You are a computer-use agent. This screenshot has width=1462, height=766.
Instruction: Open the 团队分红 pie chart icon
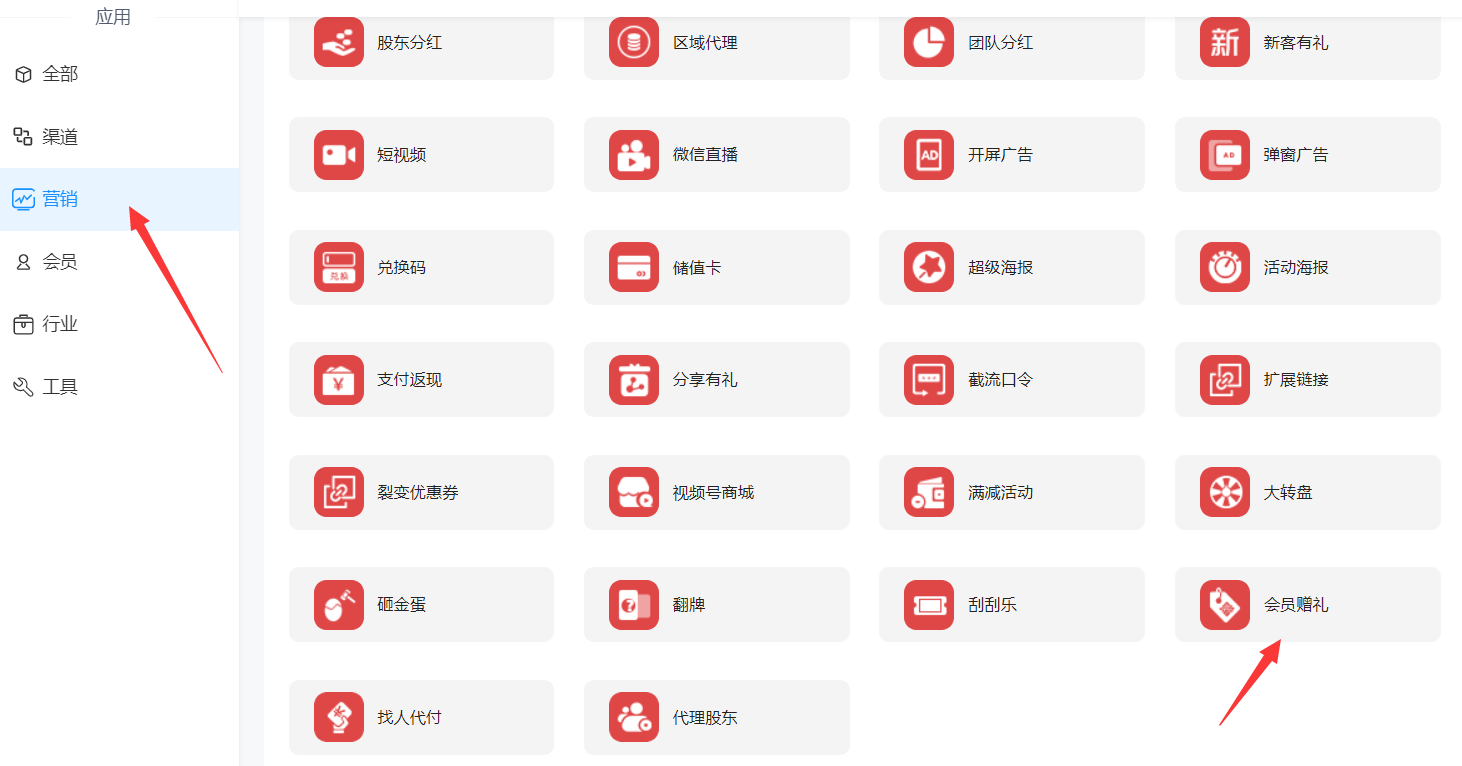tap(929, 43)
